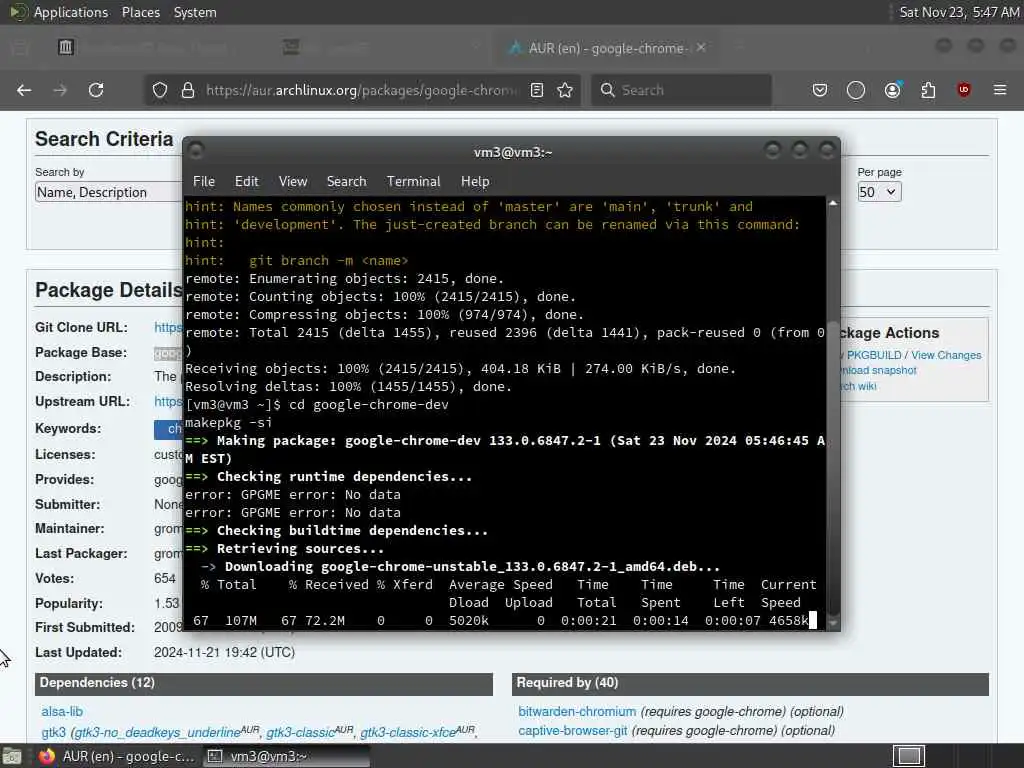Viewport: 1024px width, 768px height.
Task: Toggle reader view icon in address bar
Action: [537, 90]
